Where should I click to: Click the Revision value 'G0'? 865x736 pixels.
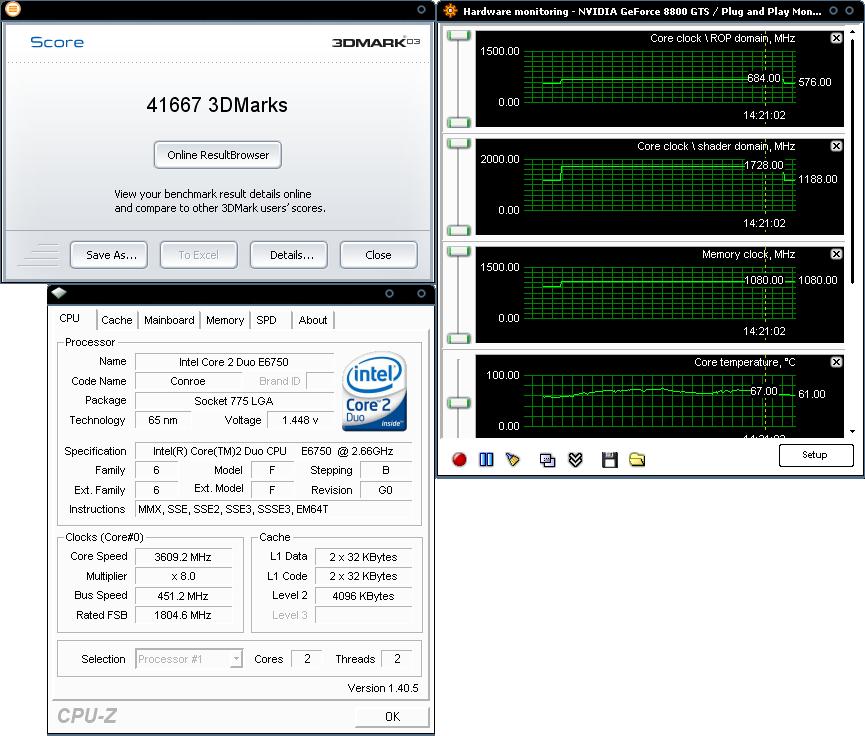pyautogui.click(x=385, y=490)
